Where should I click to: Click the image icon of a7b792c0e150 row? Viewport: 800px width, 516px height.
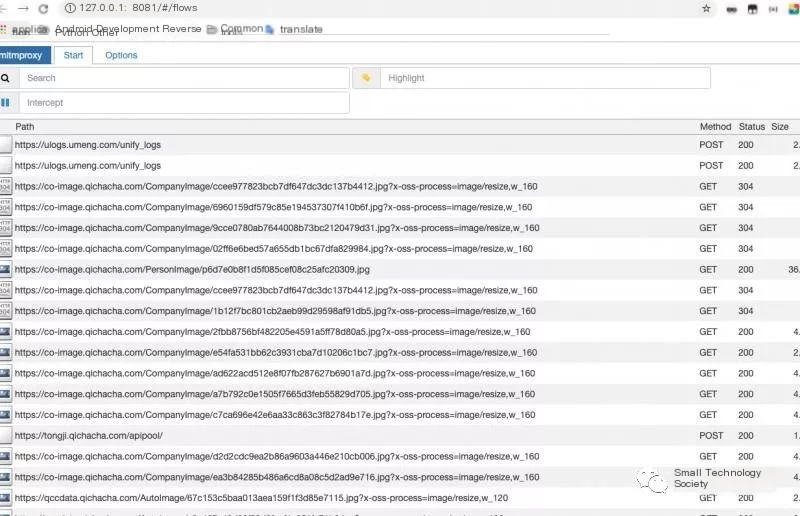coord(5,394)
